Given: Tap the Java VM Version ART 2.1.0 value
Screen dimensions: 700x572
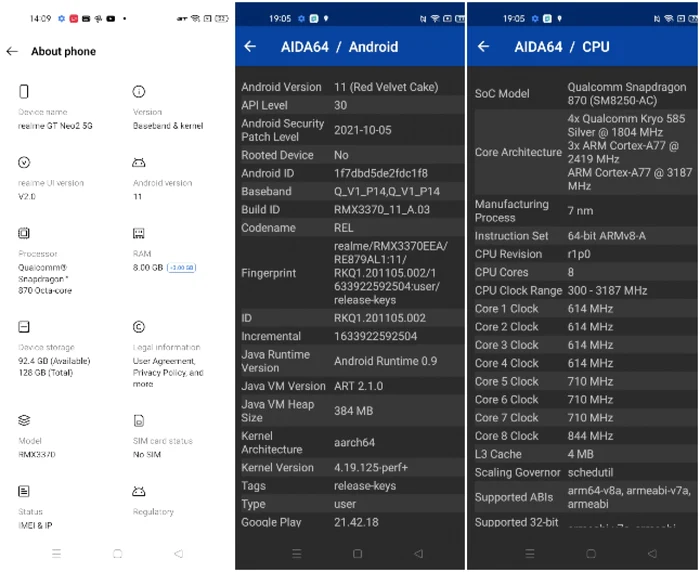Looking at the screenshot, I should (x=358, y=386).
